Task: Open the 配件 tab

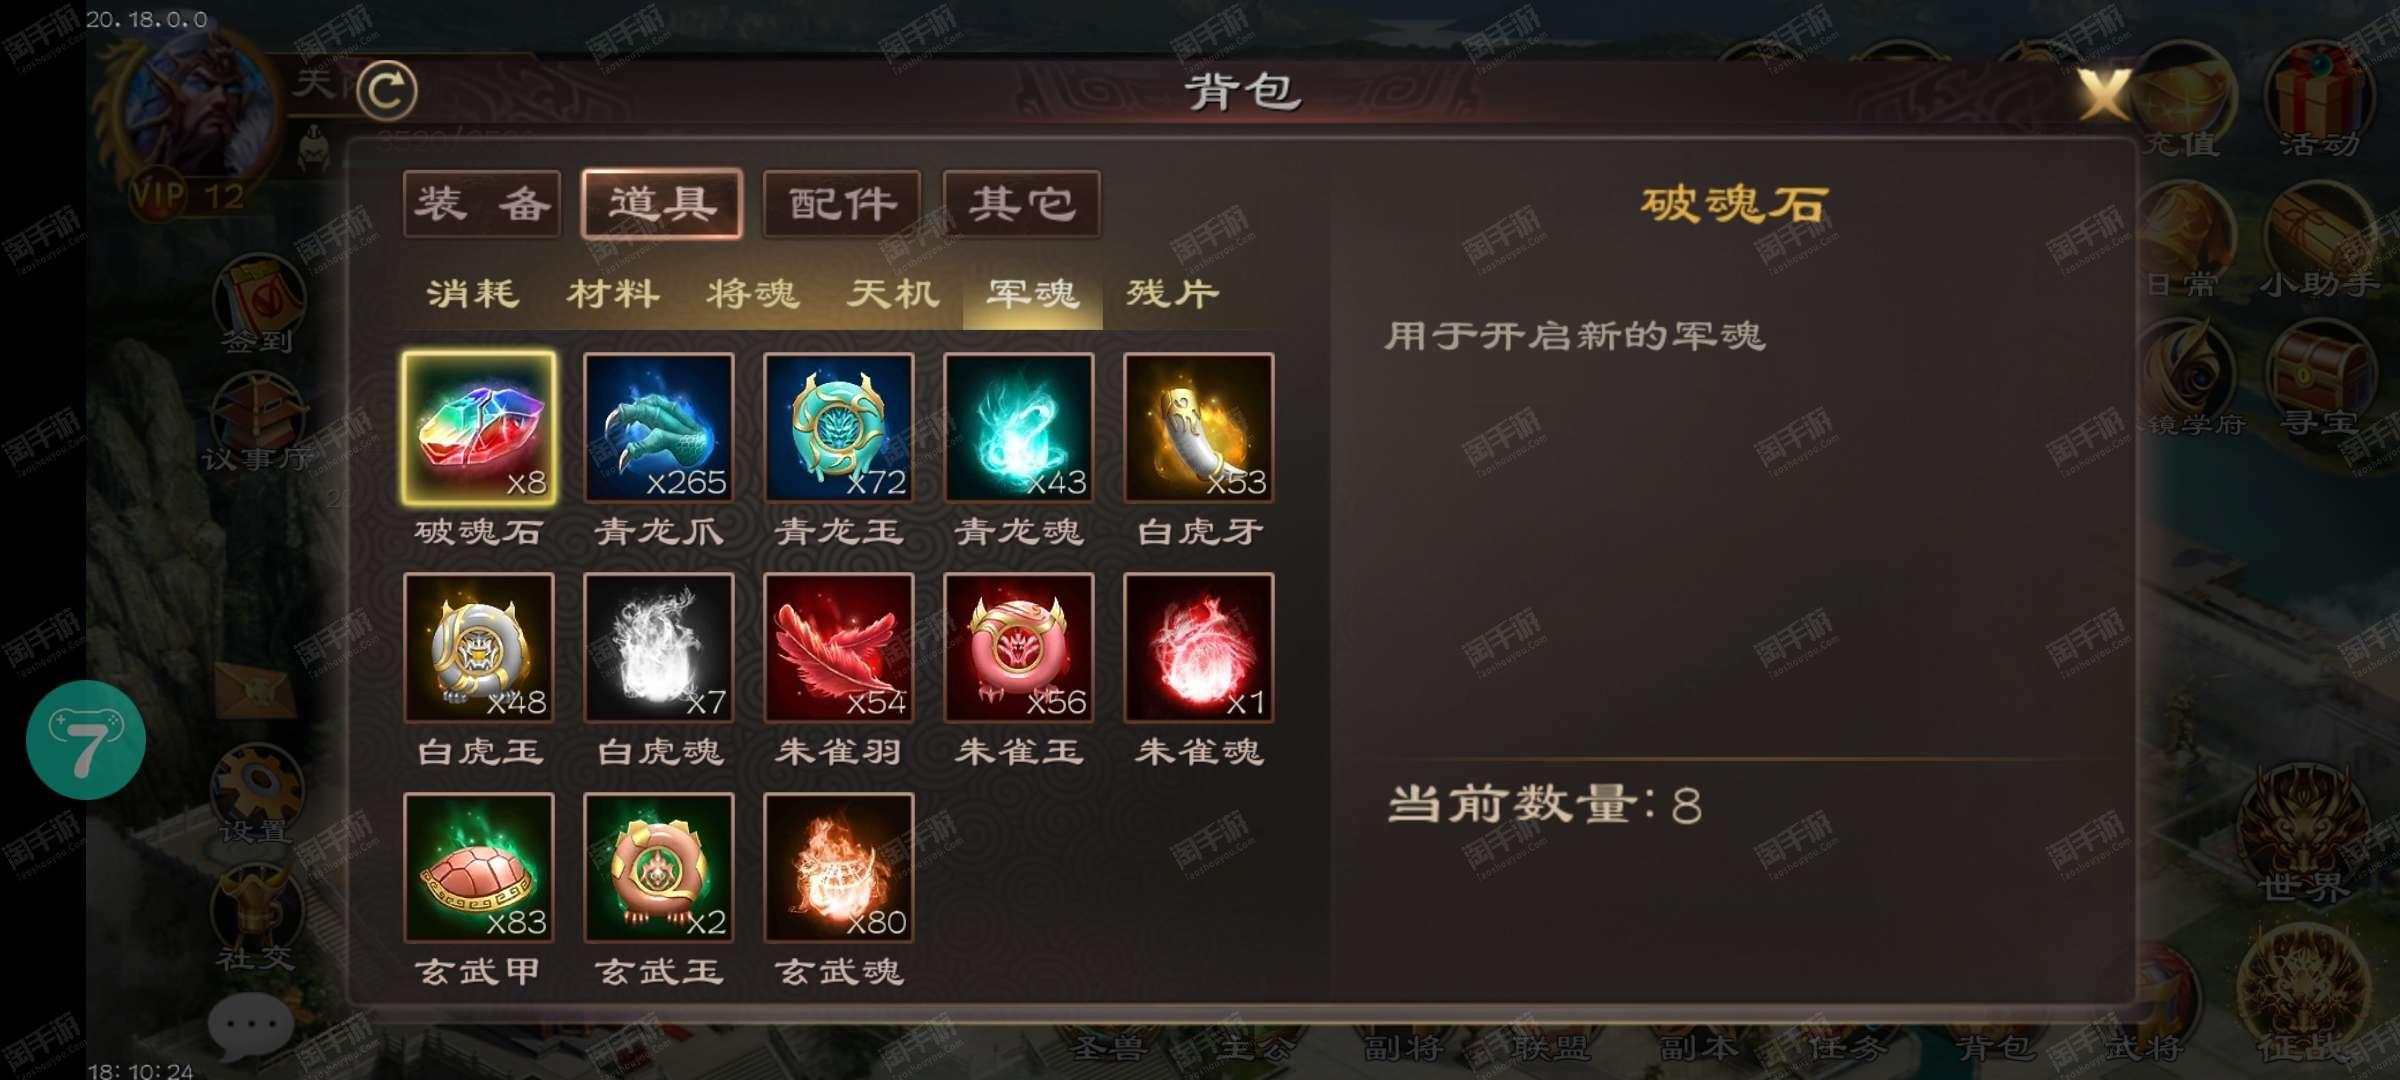Action: (x=842, y=204)
